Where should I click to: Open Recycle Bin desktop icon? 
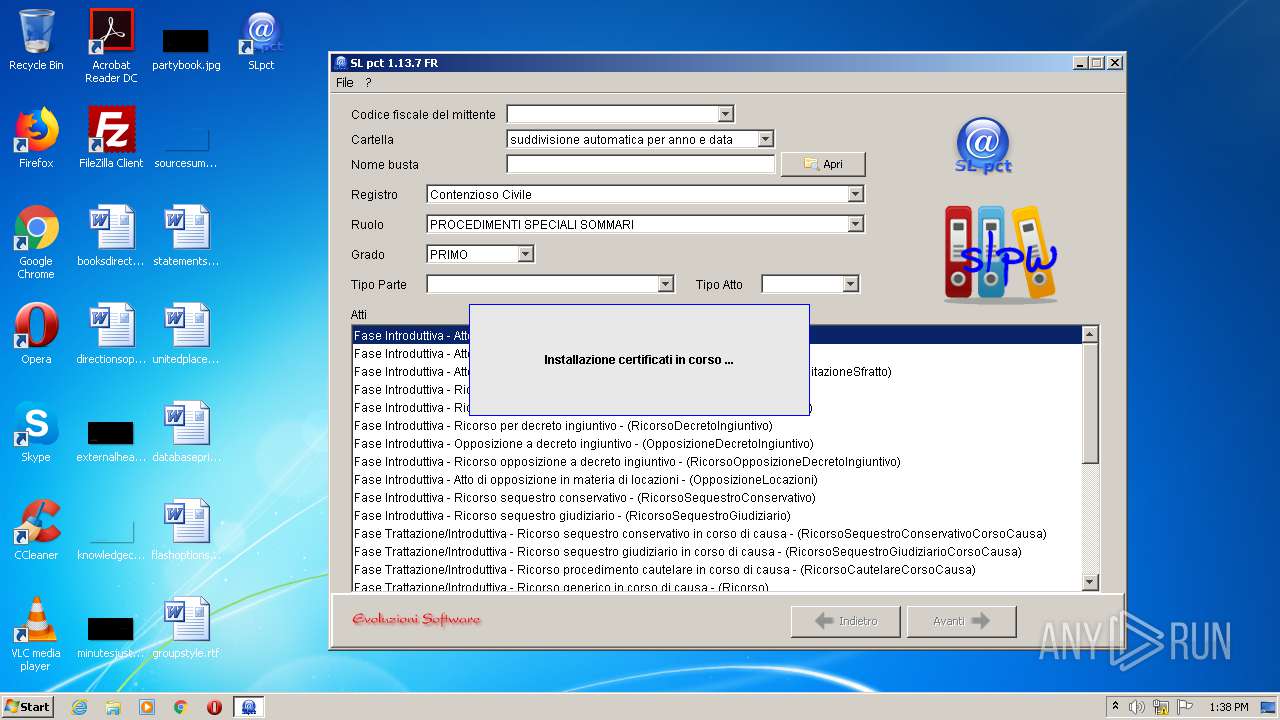pyautogui.click(x=36, y=40)
